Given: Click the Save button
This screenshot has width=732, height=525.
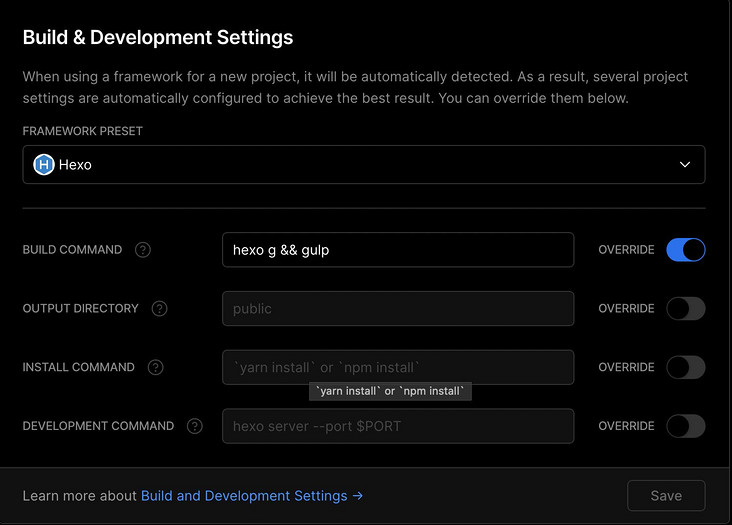Looking at the screenshot, I should tap(666, 496).
